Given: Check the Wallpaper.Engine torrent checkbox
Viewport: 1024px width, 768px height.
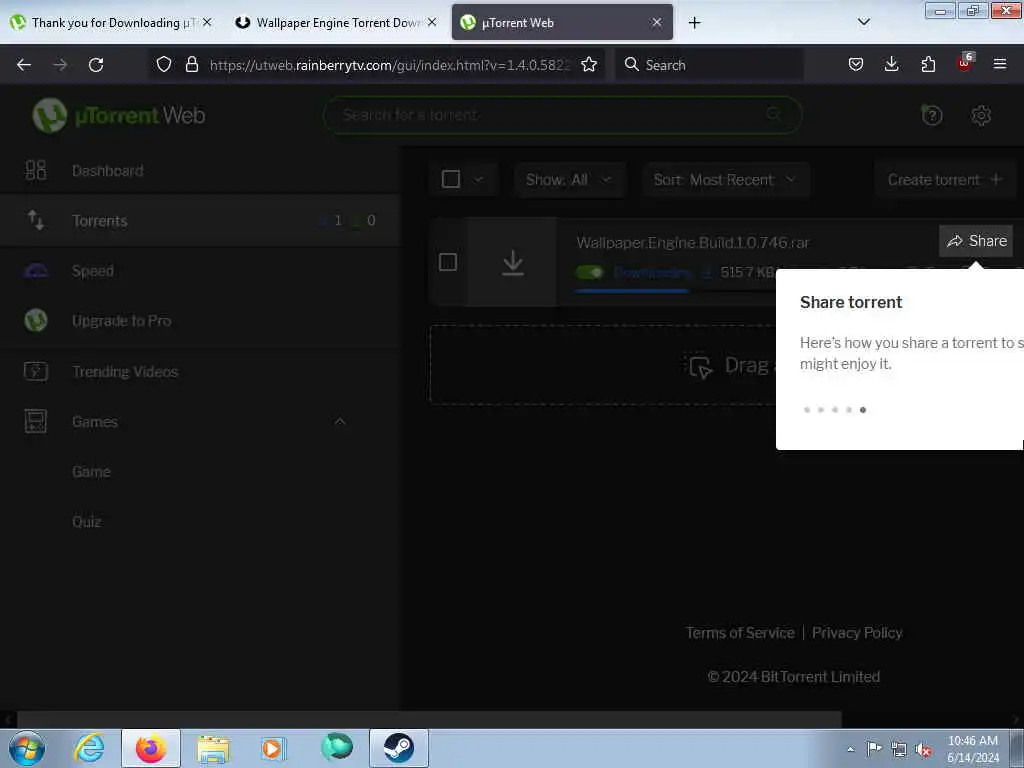Looking at the screenshot, I should [448, 263].
